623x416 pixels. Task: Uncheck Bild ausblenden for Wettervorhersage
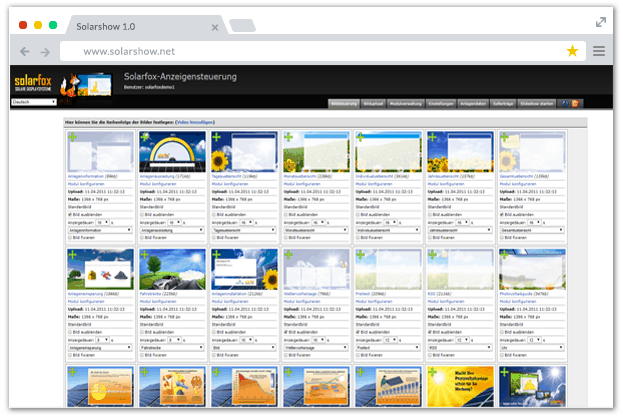(x=286, y=332)
